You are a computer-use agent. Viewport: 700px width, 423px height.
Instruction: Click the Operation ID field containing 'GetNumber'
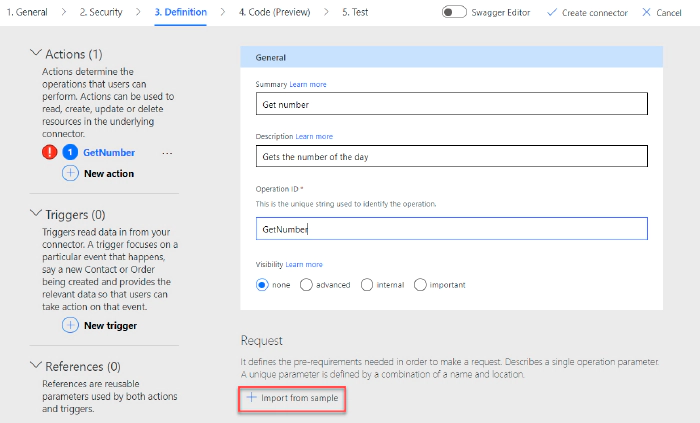point(452,228)
